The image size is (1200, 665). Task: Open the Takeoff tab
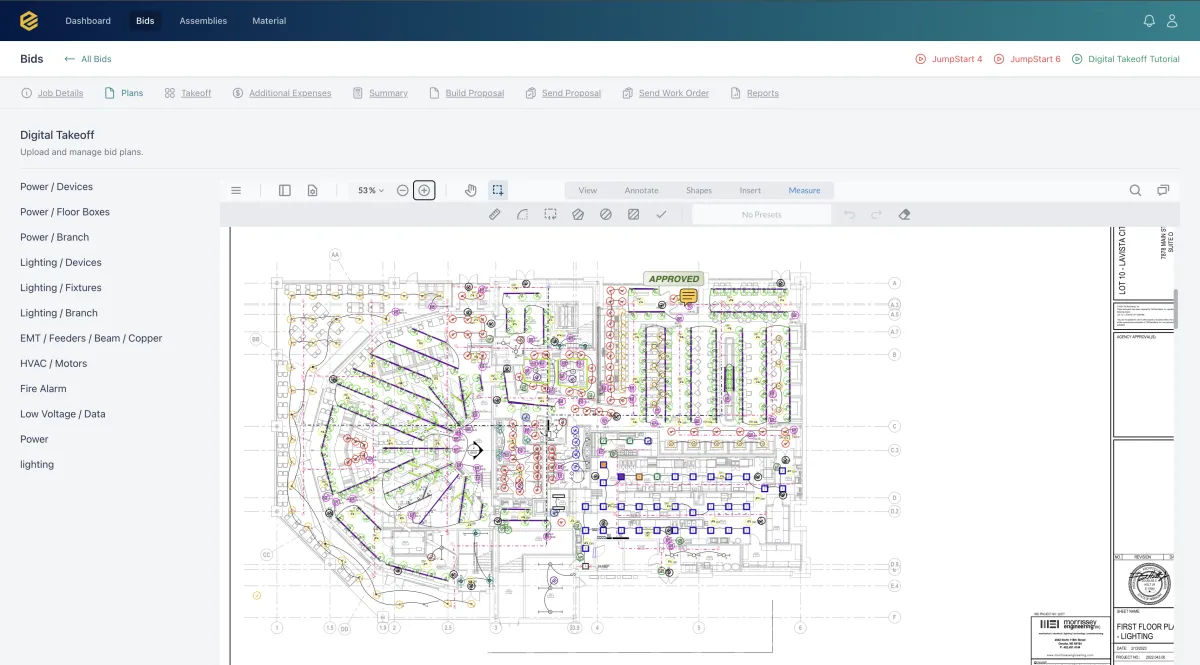point(188,93)
